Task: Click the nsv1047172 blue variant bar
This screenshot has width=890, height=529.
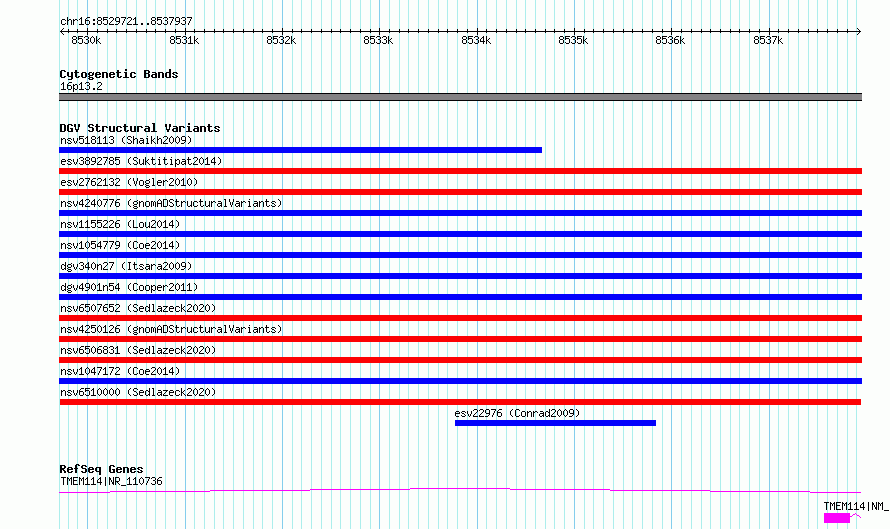Action: tap(460, 381)
